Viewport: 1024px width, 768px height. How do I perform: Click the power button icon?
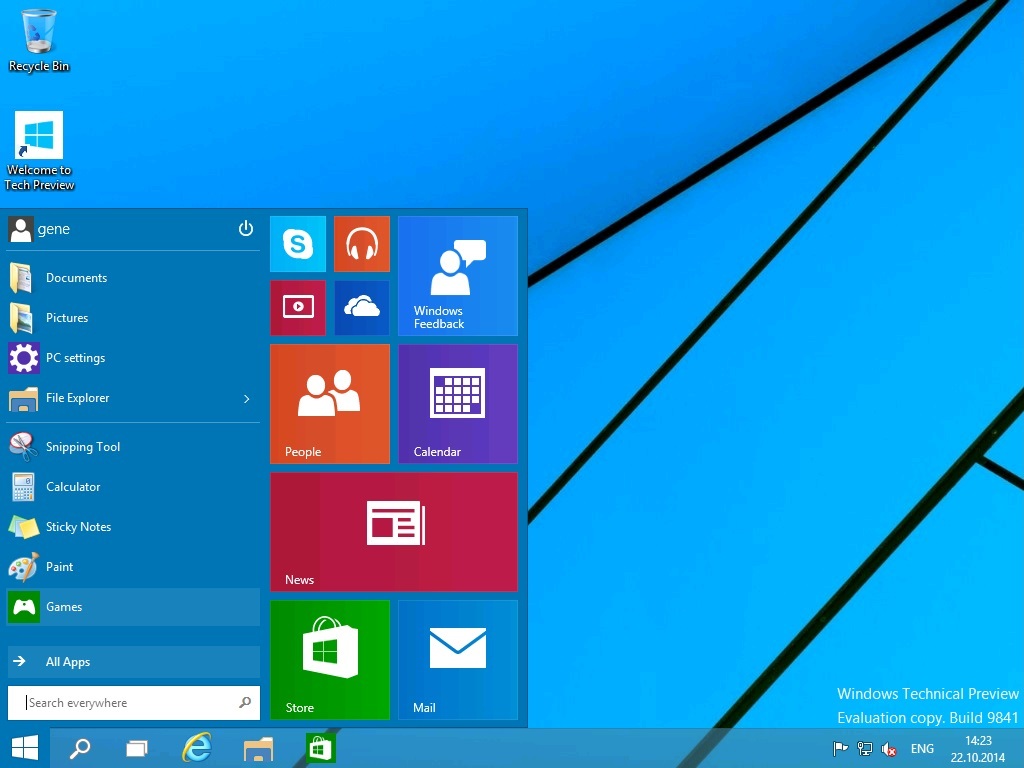coord(246,229)
